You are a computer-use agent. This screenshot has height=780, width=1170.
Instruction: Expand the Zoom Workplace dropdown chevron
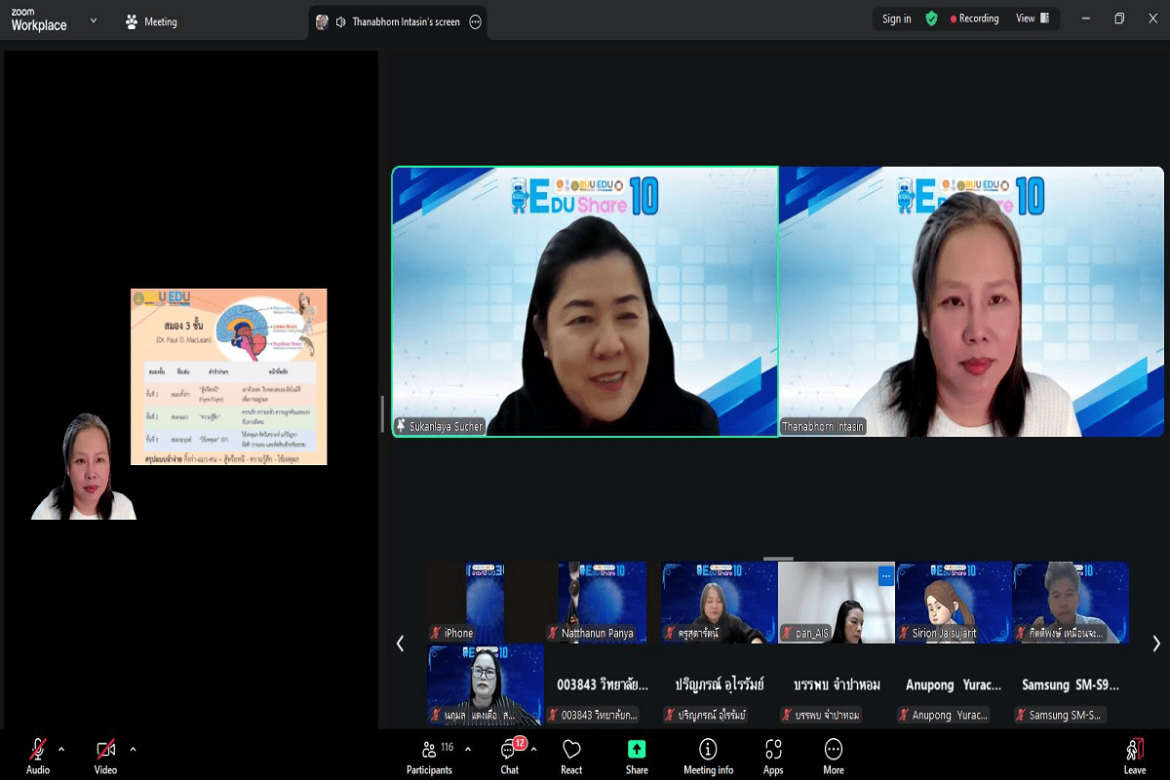94,20
